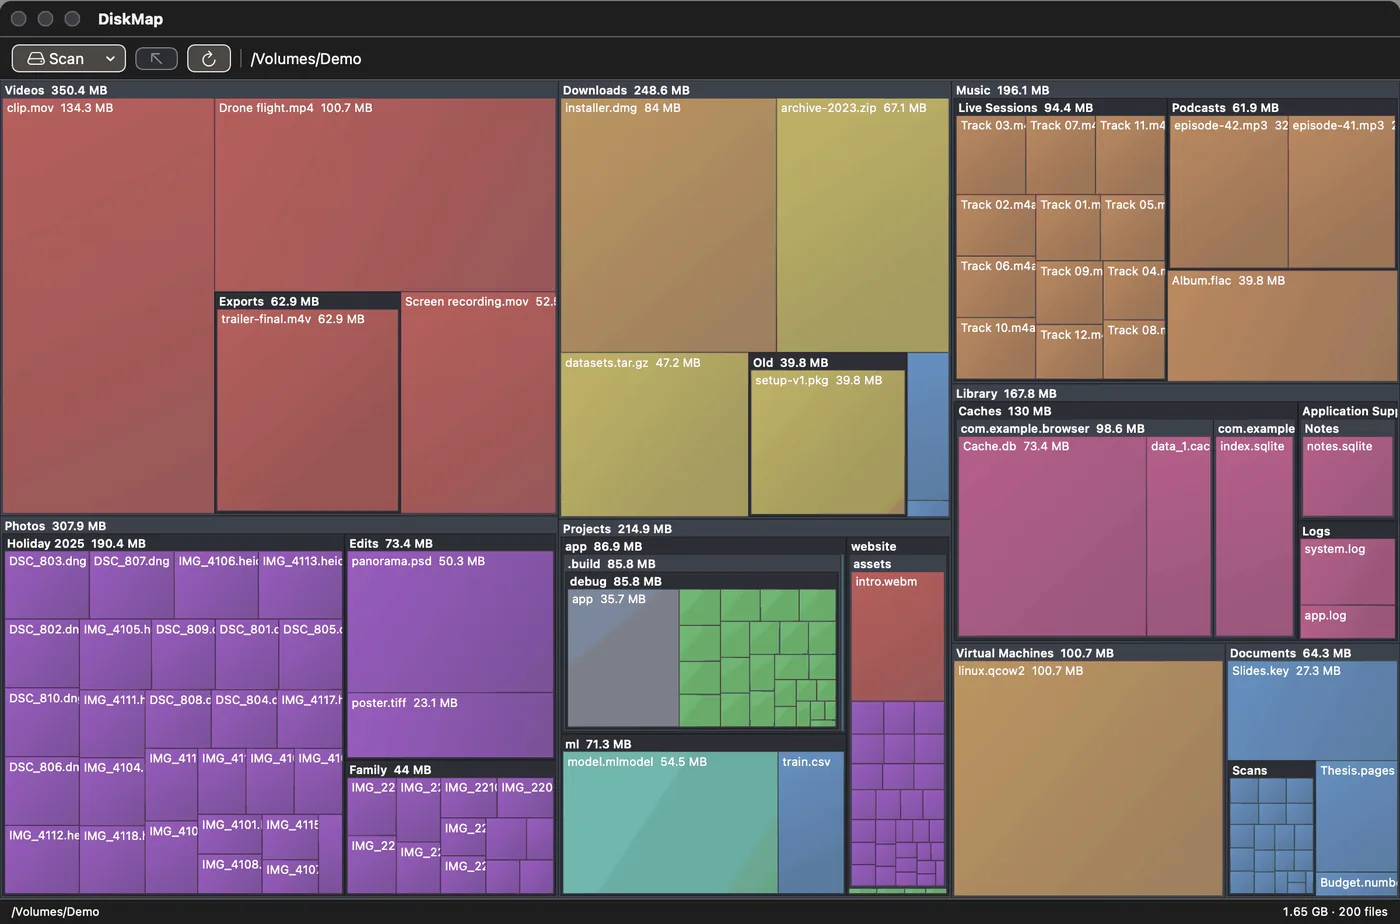Select the setup-v1.pkg block
The image size is (1400, 924).
(x=828, y=443)
